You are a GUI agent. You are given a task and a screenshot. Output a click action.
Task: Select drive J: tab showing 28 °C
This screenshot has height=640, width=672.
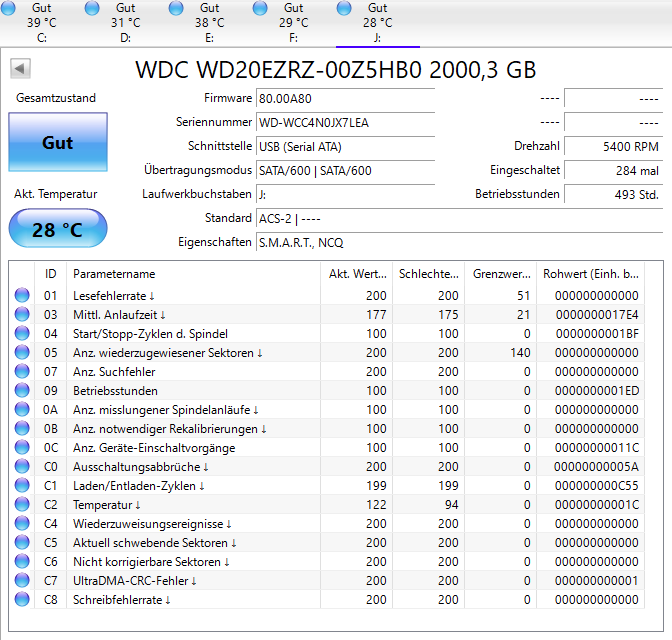378,23
